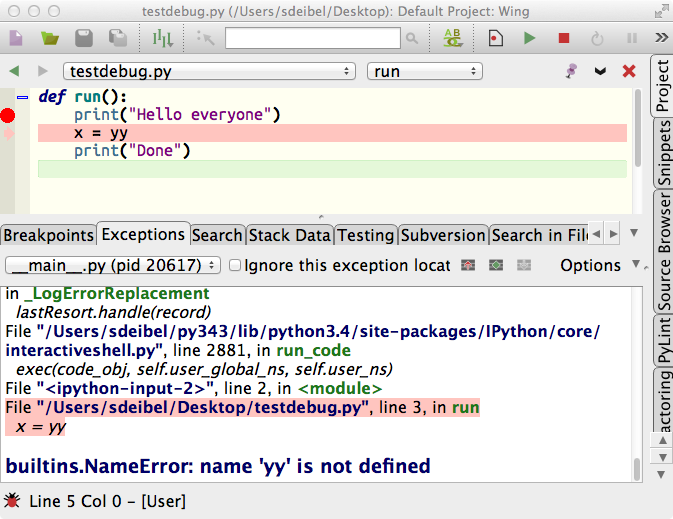Click the down stack frame icon
The image size is (673, 519).
(x=524, y=265)
